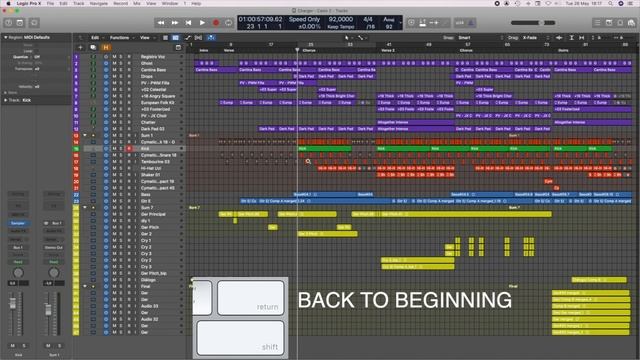Click the 4/4 time signature display
The height and width of the screenshot is (360, 640).
pos(368,19)
